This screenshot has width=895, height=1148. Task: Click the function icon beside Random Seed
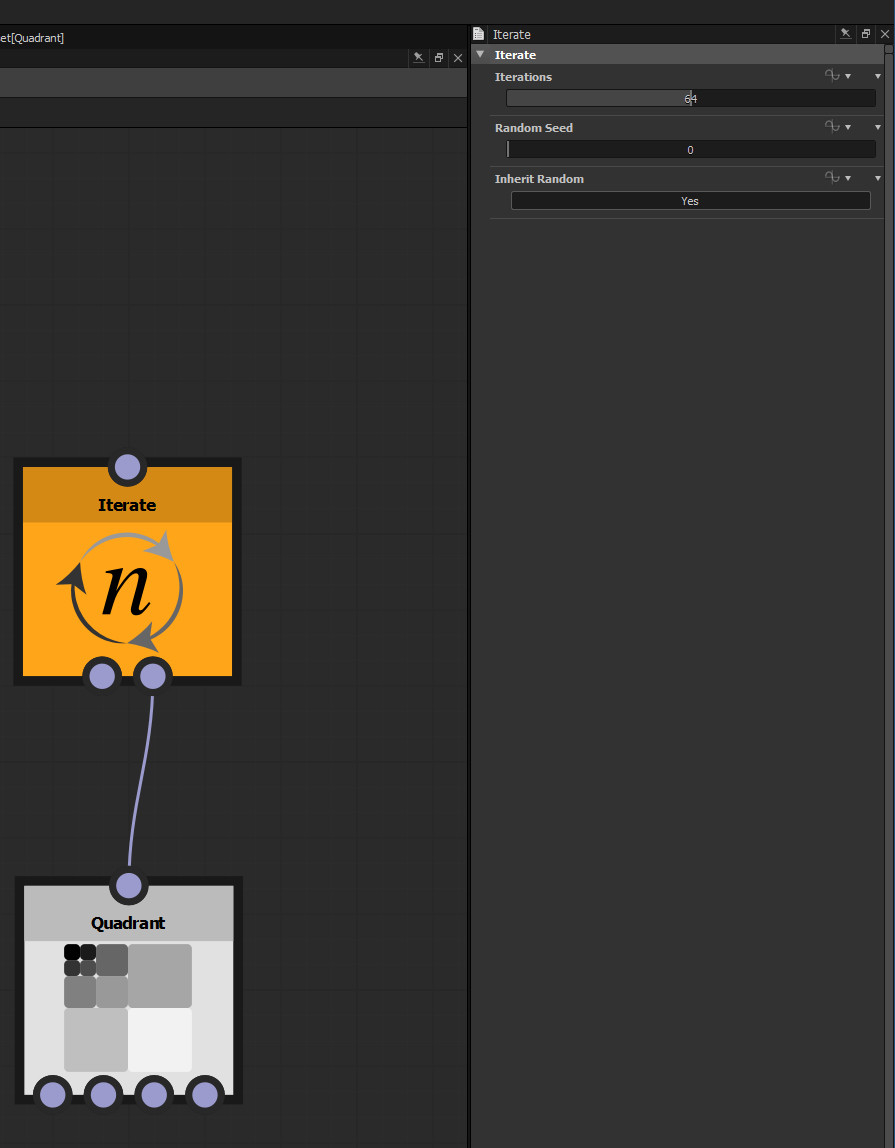833,126
